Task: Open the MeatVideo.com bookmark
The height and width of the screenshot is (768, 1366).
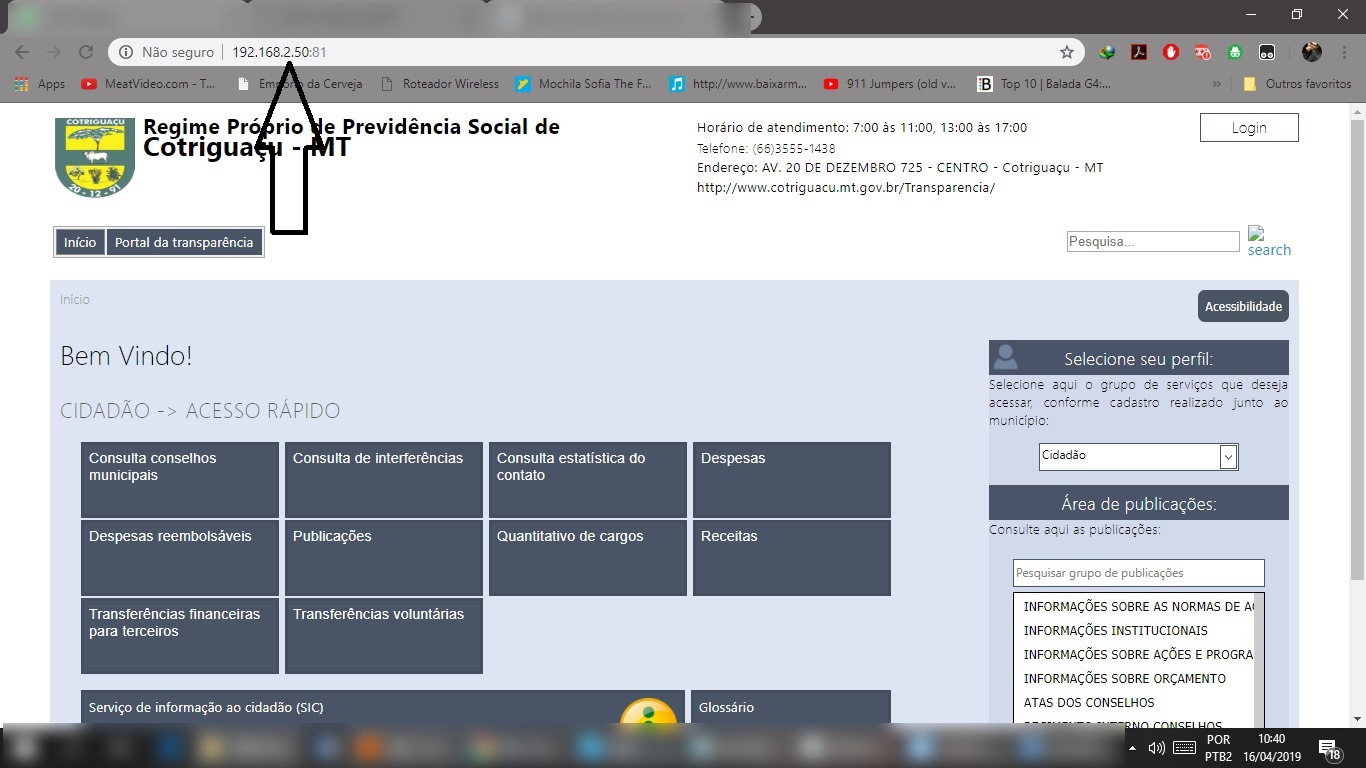Action: [x=148, y=84]
